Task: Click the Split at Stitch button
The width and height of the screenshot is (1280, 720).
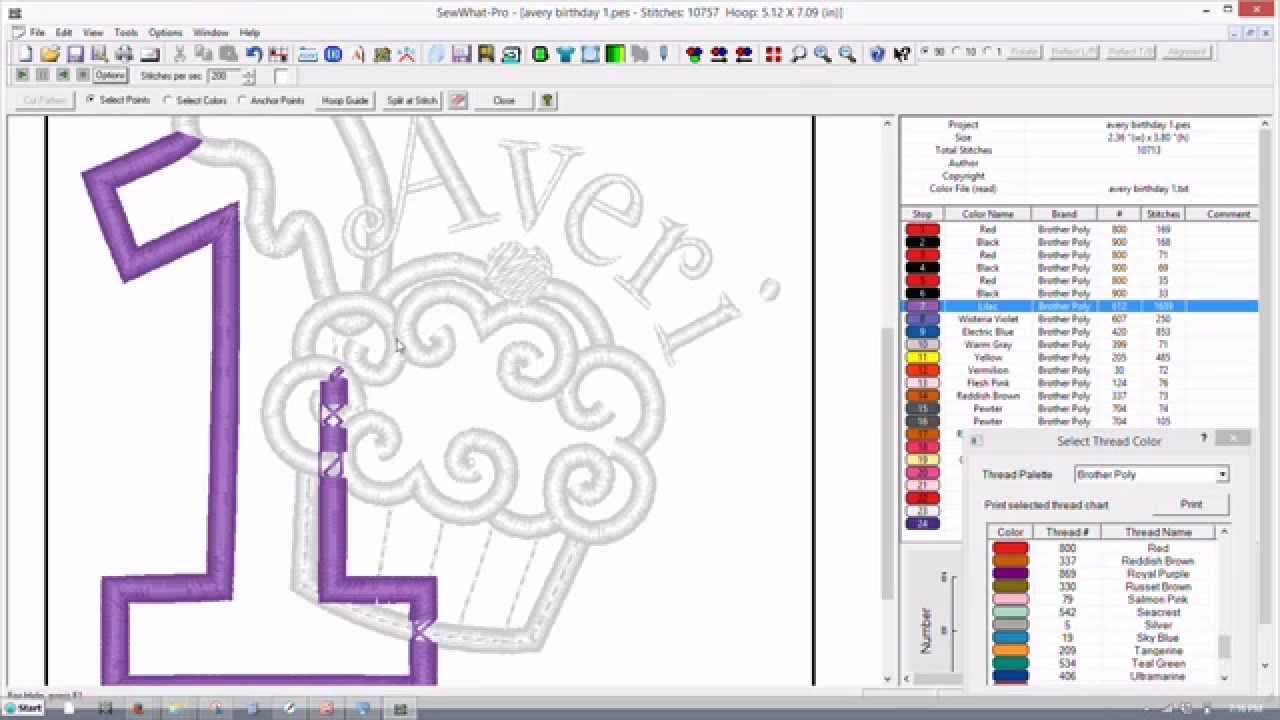Action: [412, 100]
